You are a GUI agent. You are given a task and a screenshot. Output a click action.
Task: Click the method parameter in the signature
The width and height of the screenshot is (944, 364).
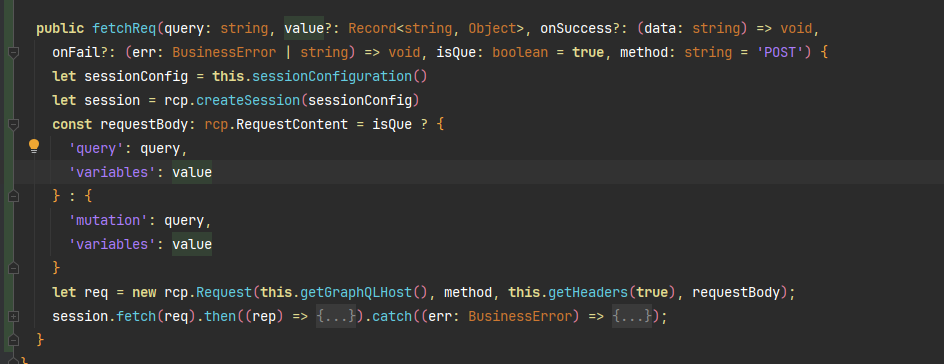click(644, 52)
